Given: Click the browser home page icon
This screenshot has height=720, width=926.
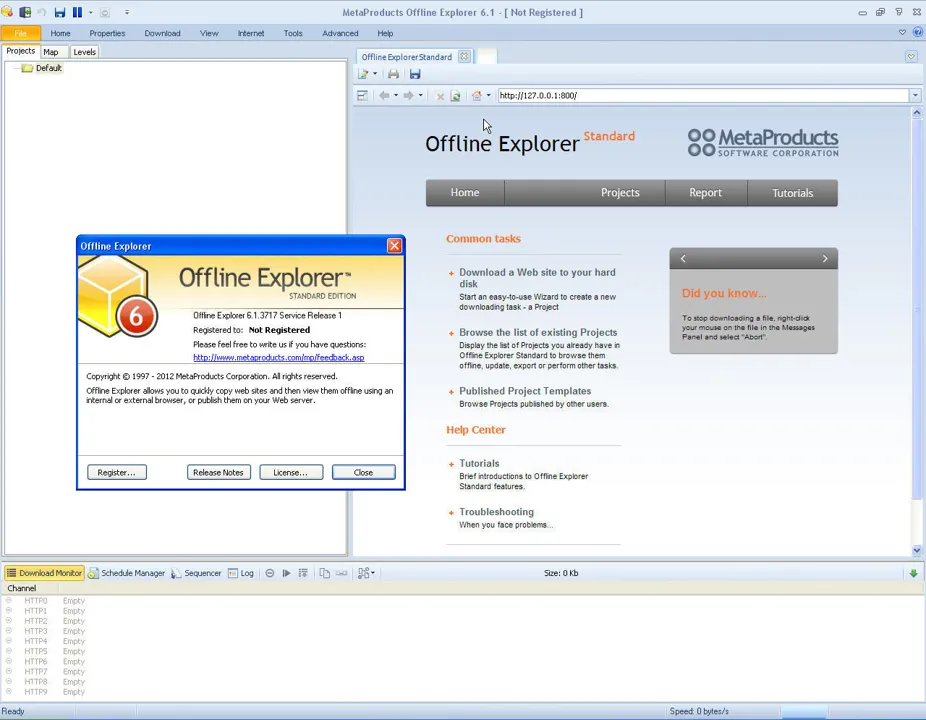Looking at the screenshot, I should tap(477, 95).
